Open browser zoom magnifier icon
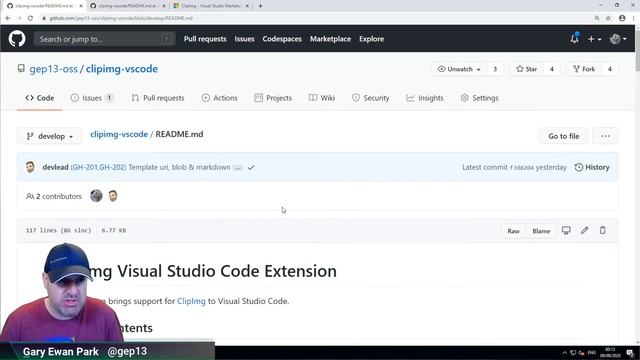This screenshot has width=640, height=360. tap(597, 18)
